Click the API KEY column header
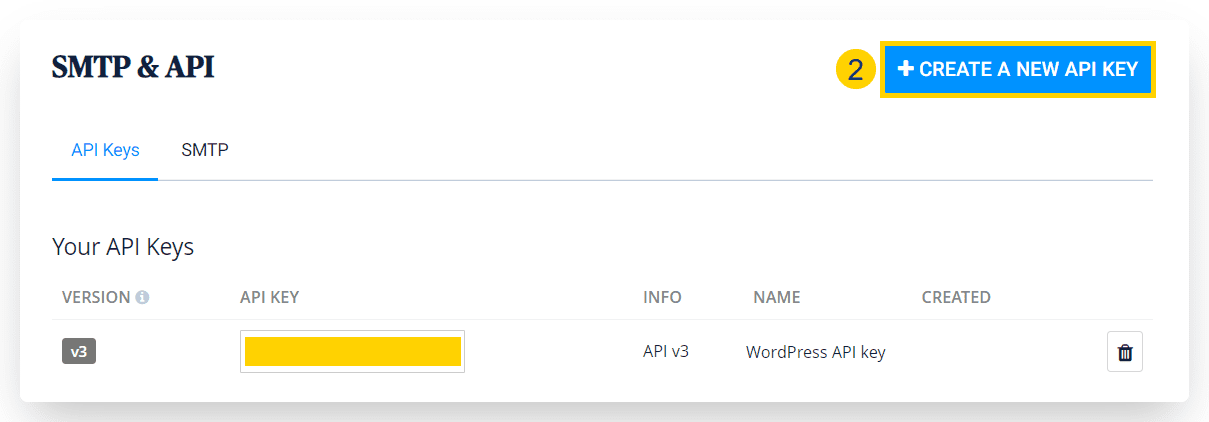Screen dimensions: 1209x422 click(270, 298)
